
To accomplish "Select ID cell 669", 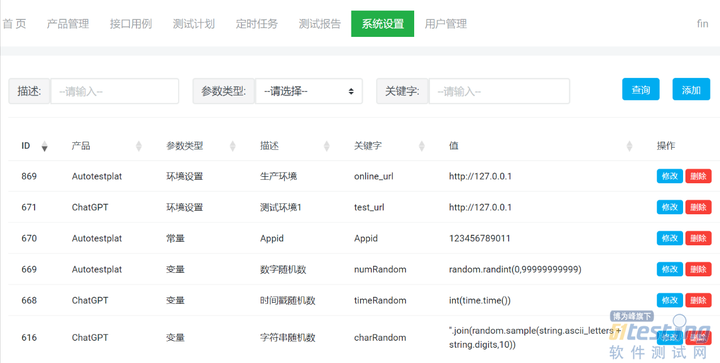I will (x=29, y=269).
